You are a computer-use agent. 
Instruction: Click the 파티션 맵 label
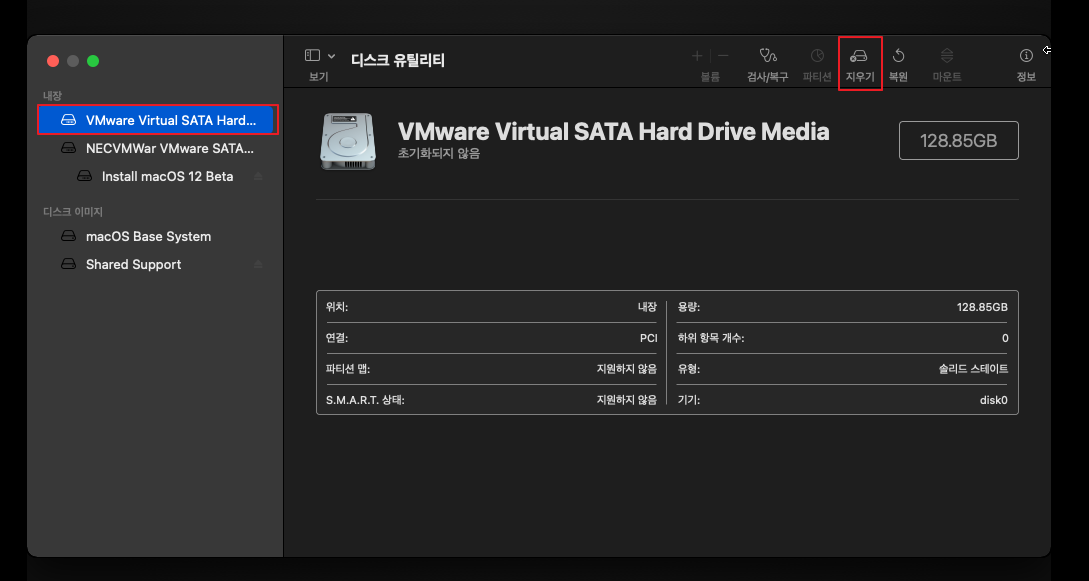[348, 369]
